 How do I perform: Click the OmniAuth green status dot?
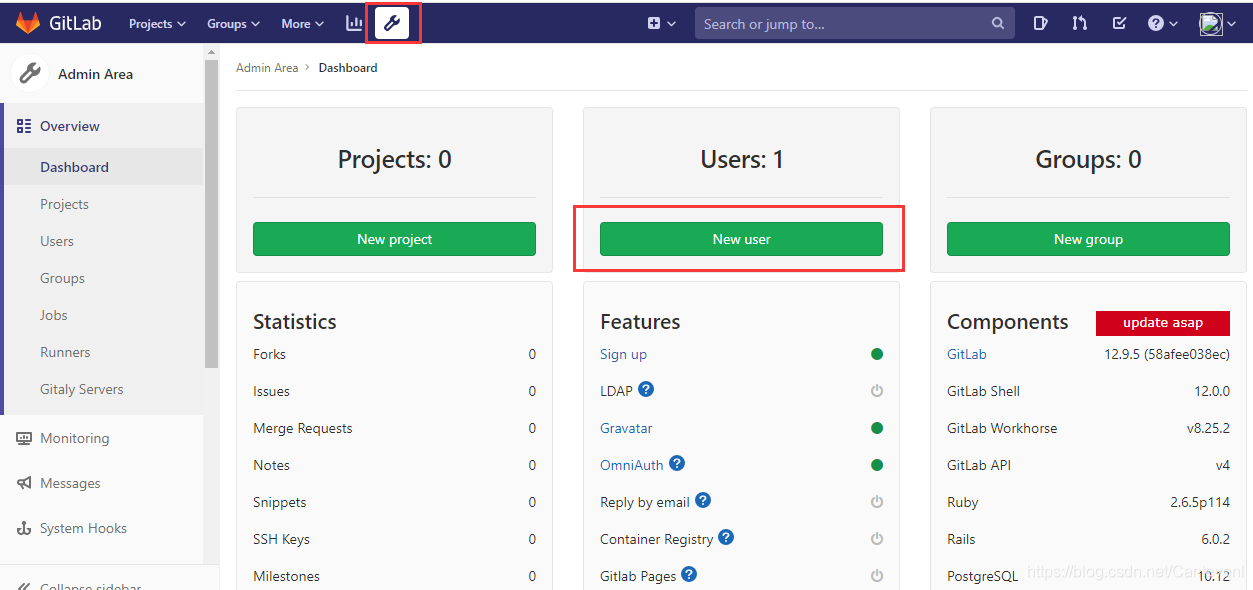pos(877,465)
